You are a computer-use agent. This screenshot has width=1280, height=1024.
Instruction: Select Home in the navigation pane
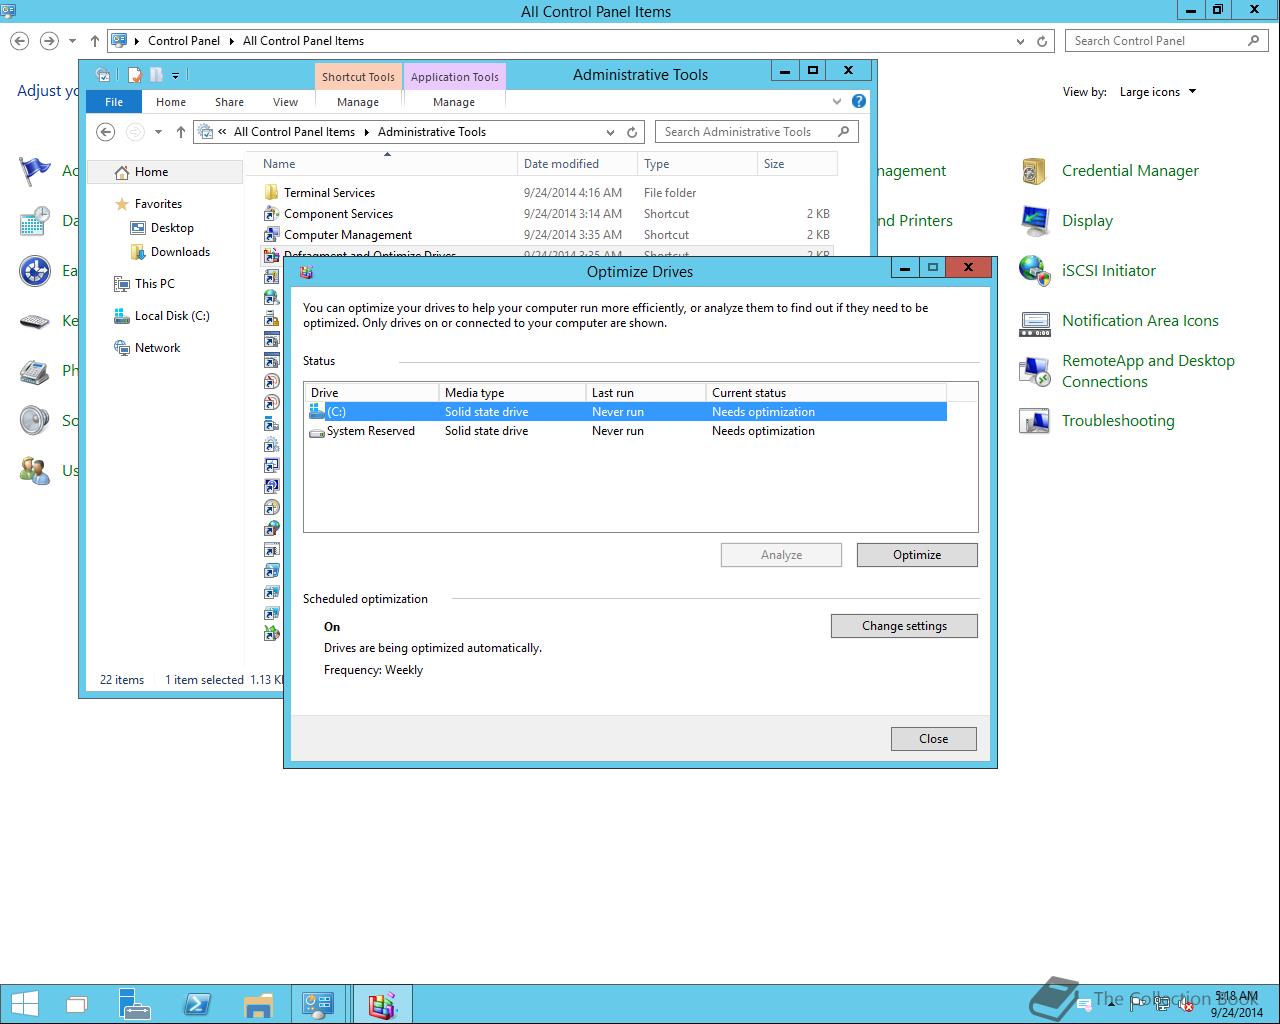point(165,172)
